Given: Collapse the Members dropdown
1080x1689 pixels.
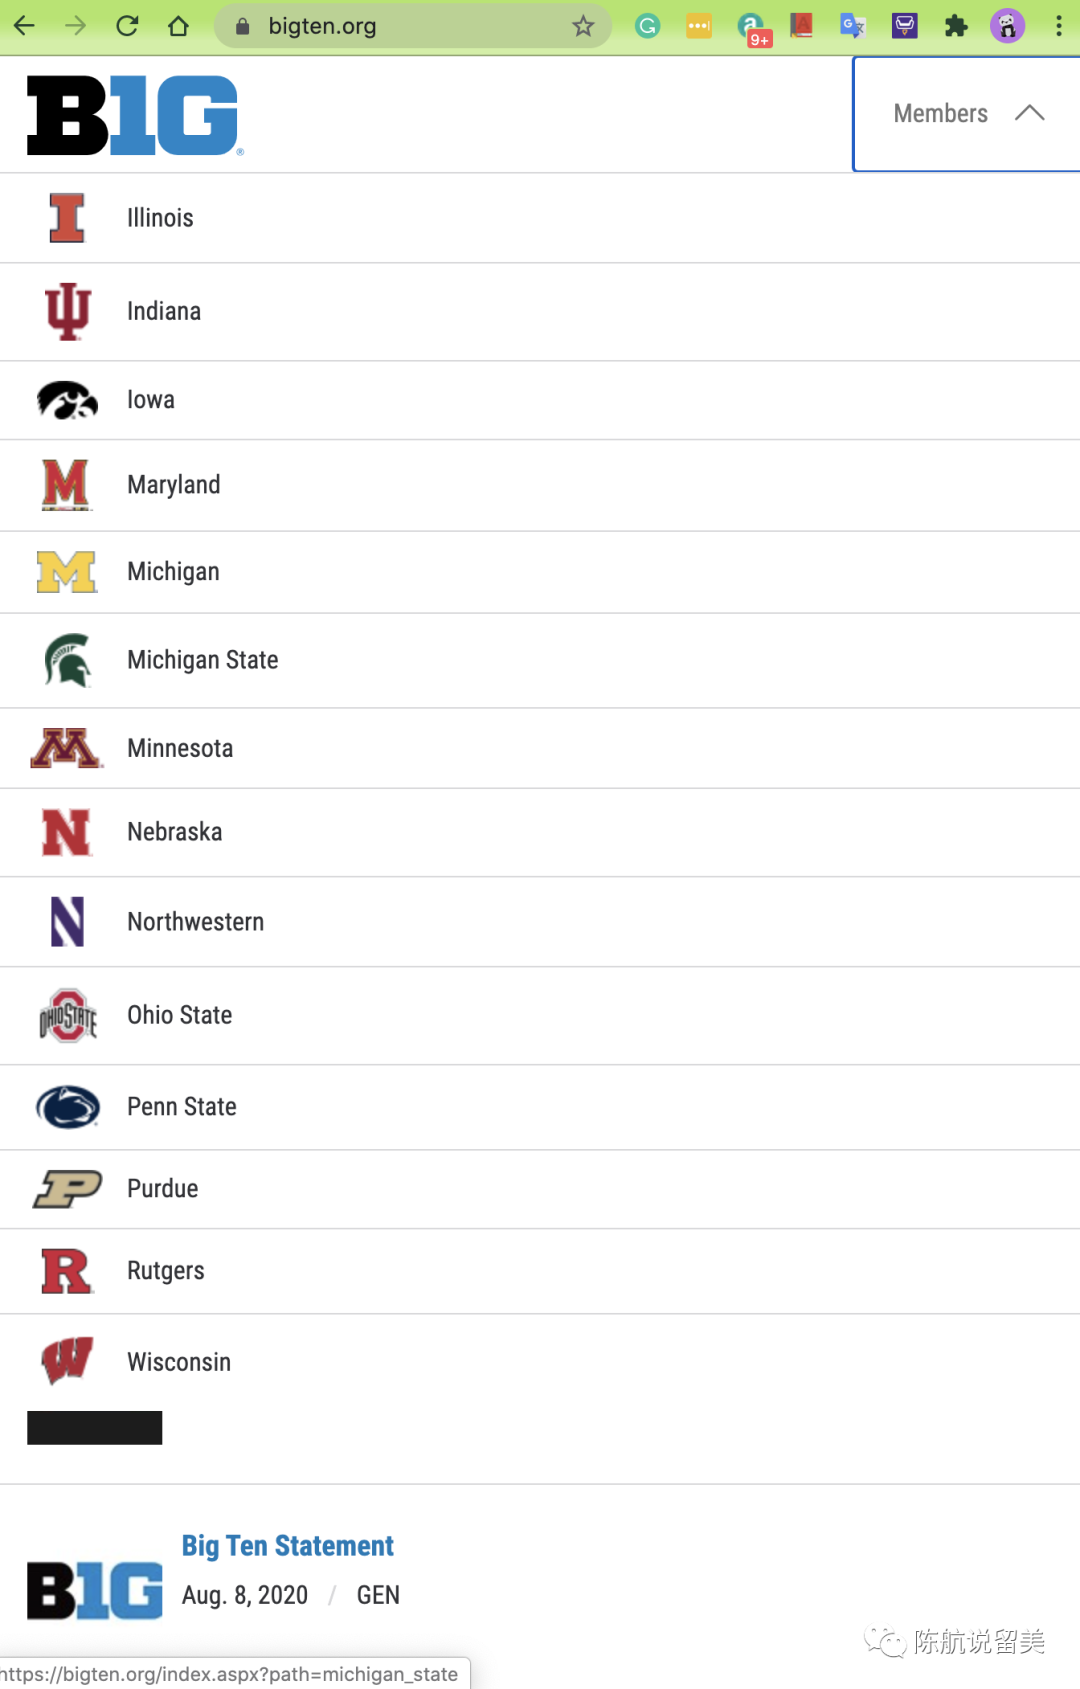Looking at the screenshot, I should tap(941, 114).
